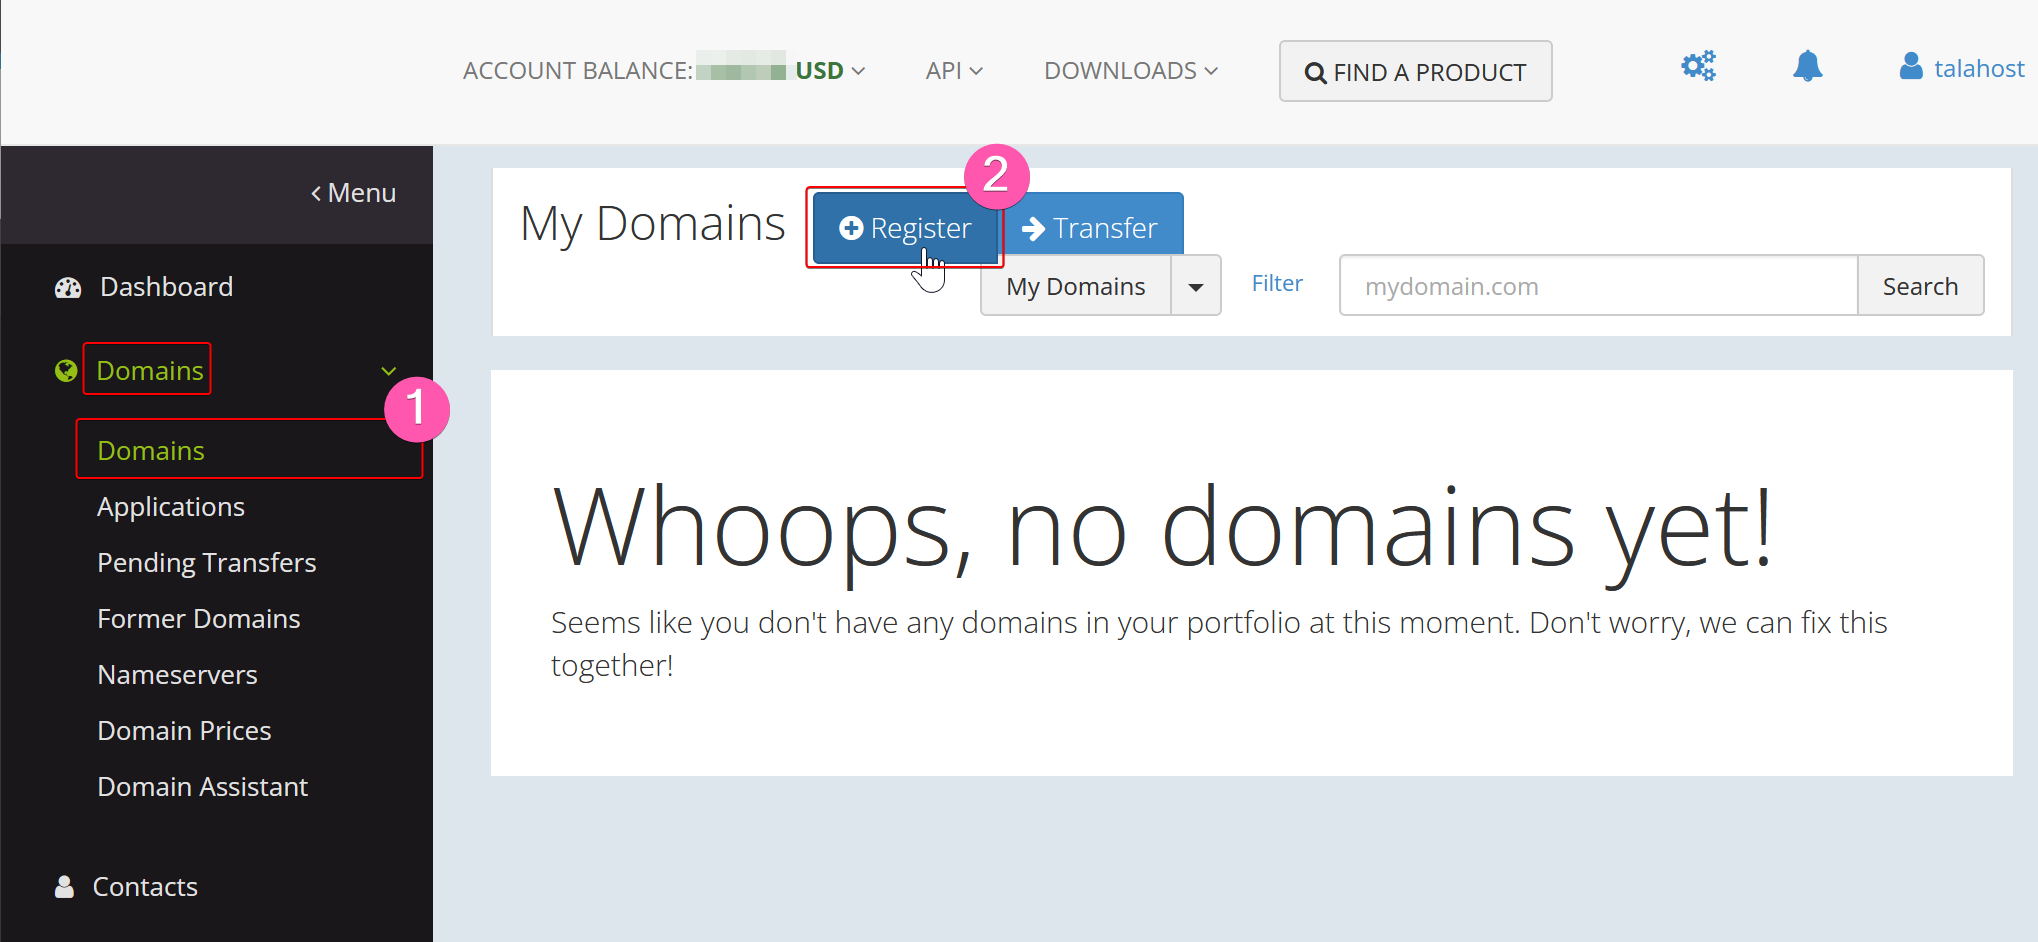Screen dimensions: 2038x942
Task: Expand the Downloads menu
Action: point(1131,71)
